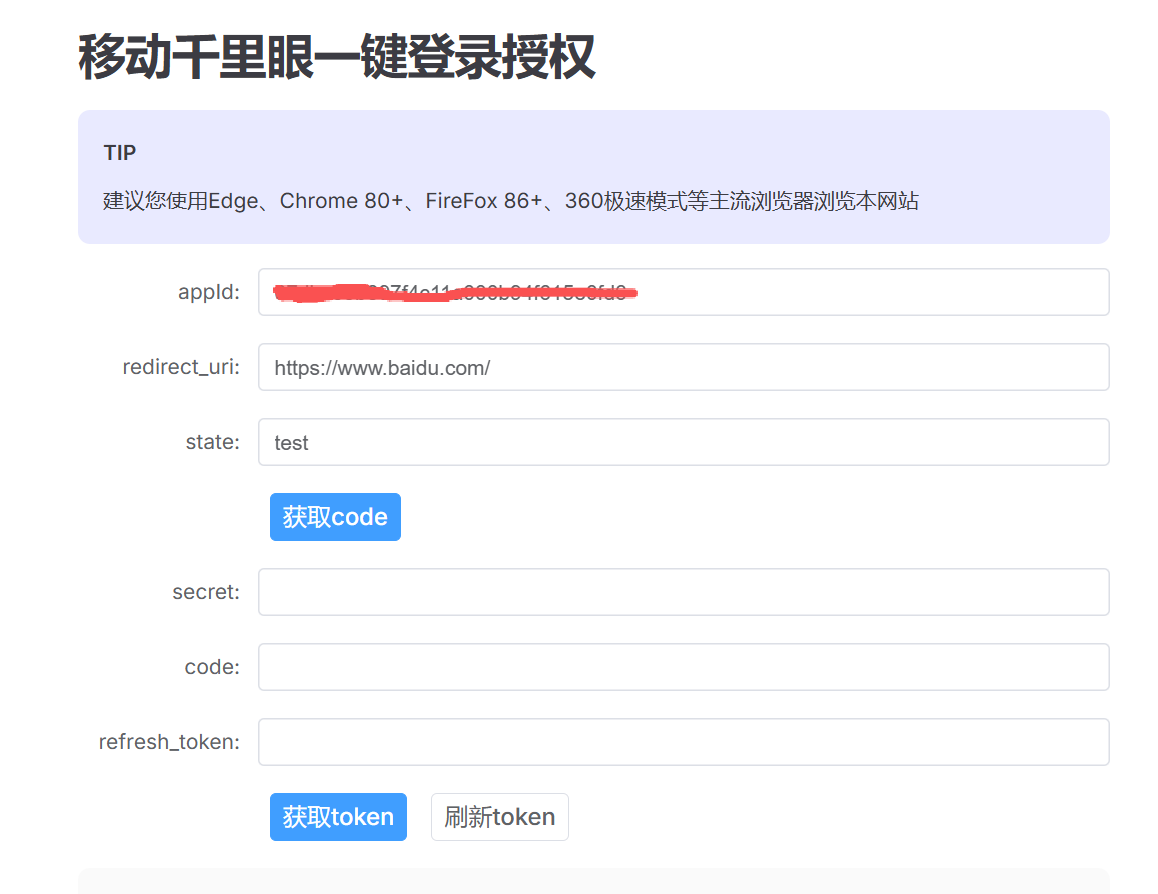Select the state field with value test

683,442
